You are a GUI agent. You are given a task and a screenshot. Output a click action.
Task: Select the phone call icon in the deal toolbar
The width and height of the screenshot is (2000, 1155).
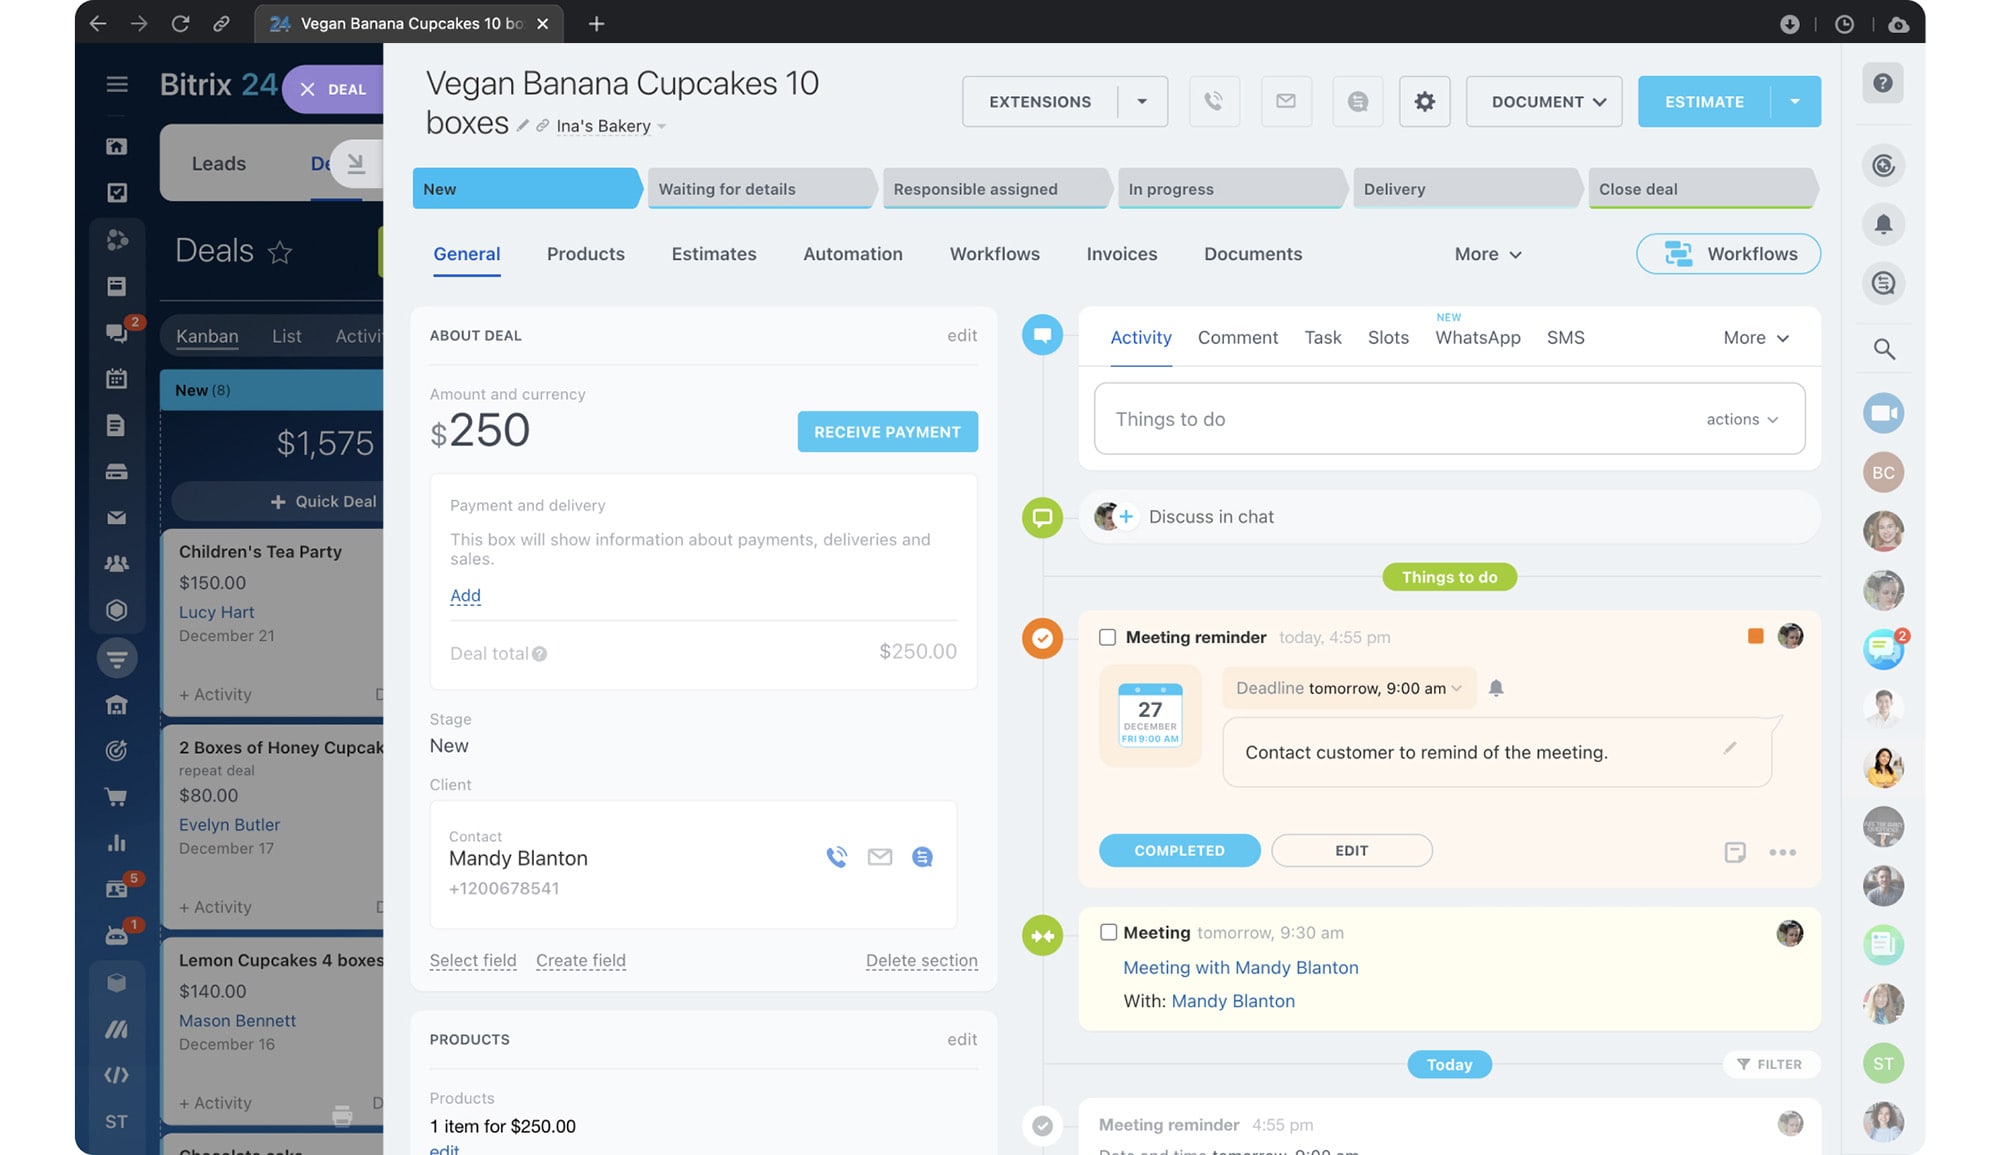(x=1214, y=101)
